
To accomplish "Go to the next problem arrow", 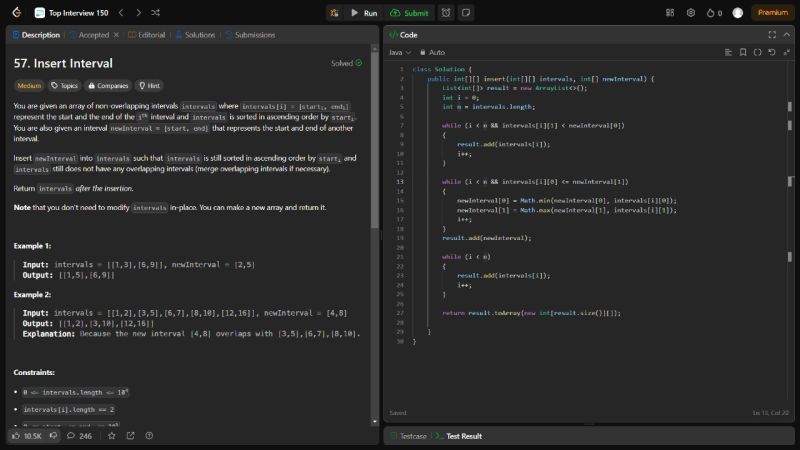I will pos(138,13).
